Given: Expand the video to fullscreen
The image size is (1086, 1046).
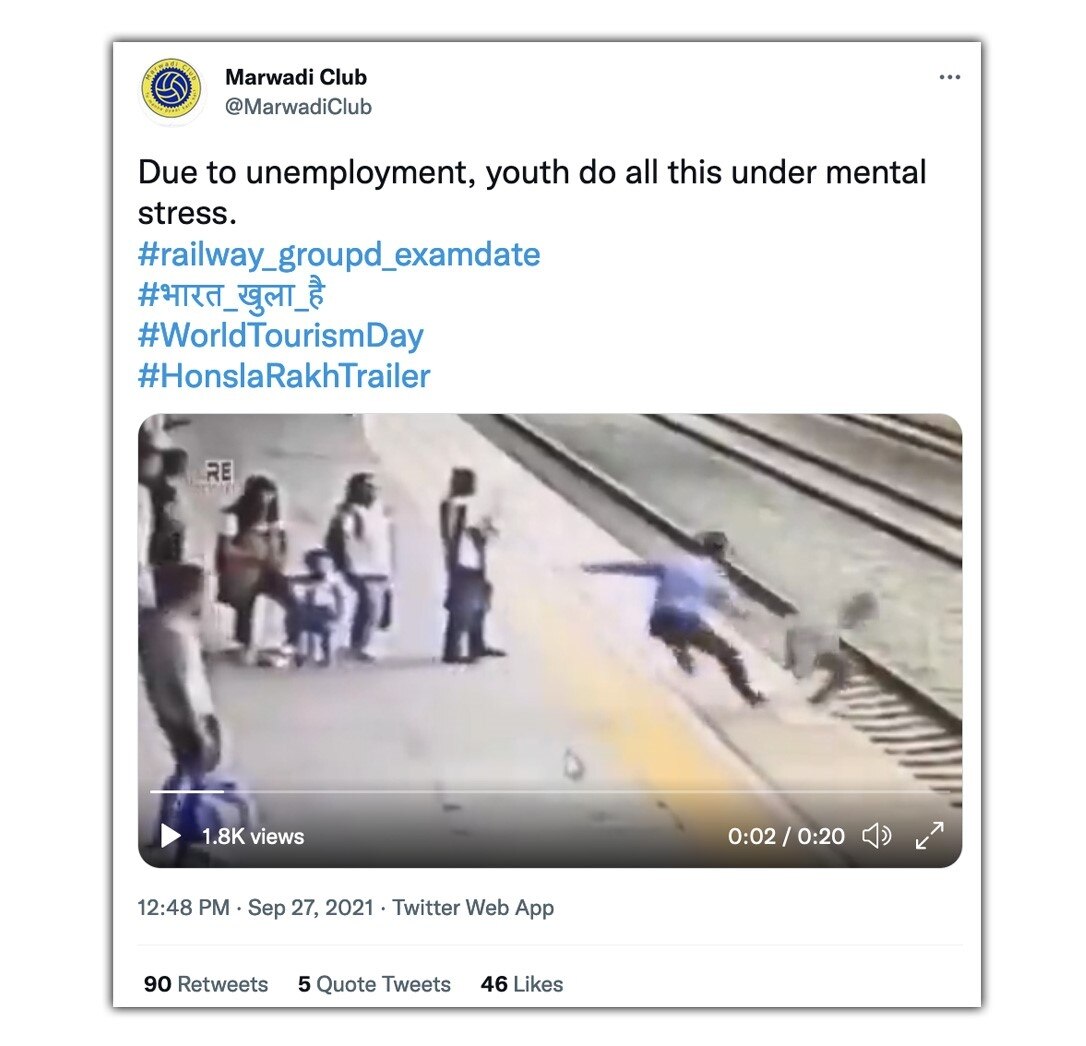Looking at the screenshot, I should (929, 835).
